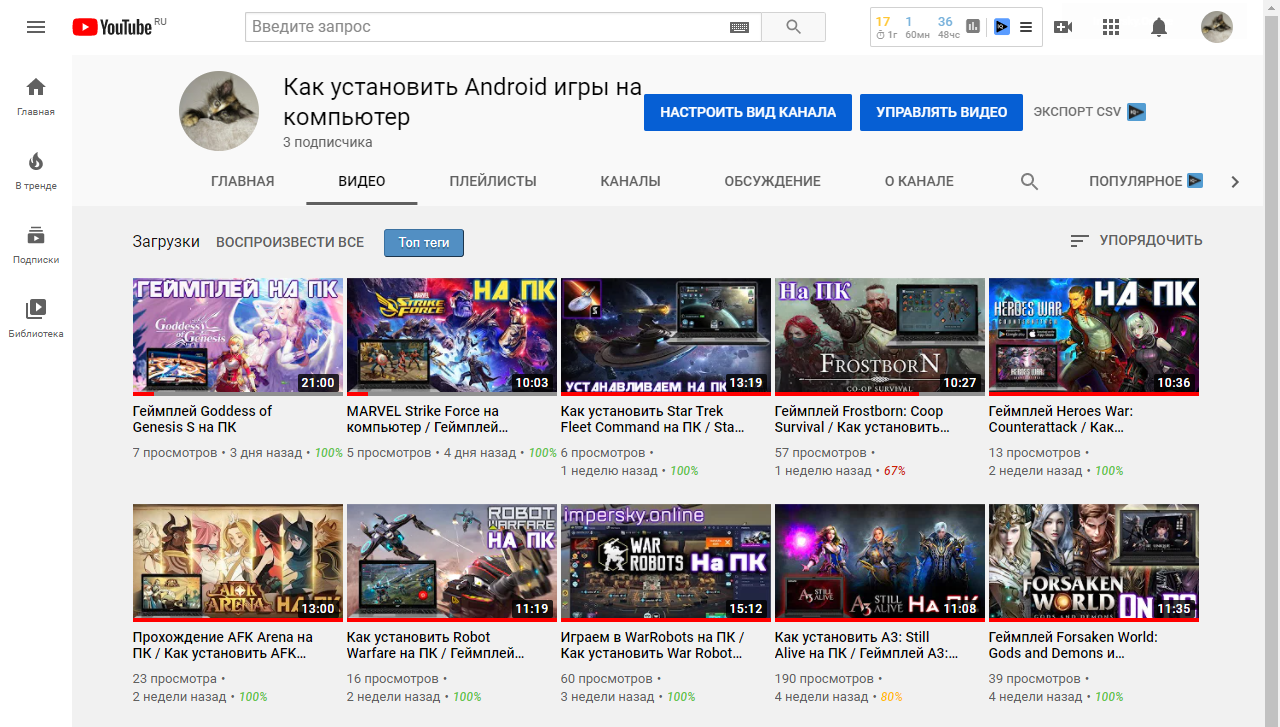
Task: Open War Robots video thumbnail
Action: (666, 563)
